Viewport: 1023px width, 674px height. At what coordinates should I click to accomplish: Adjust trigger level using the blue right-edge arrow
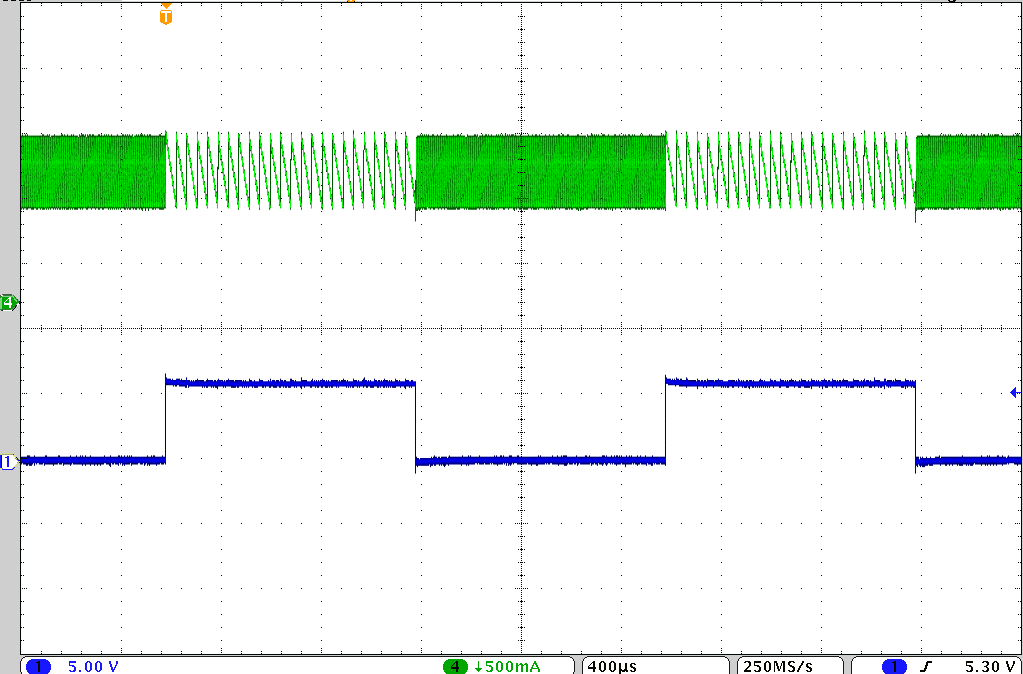pos(1013,390)
